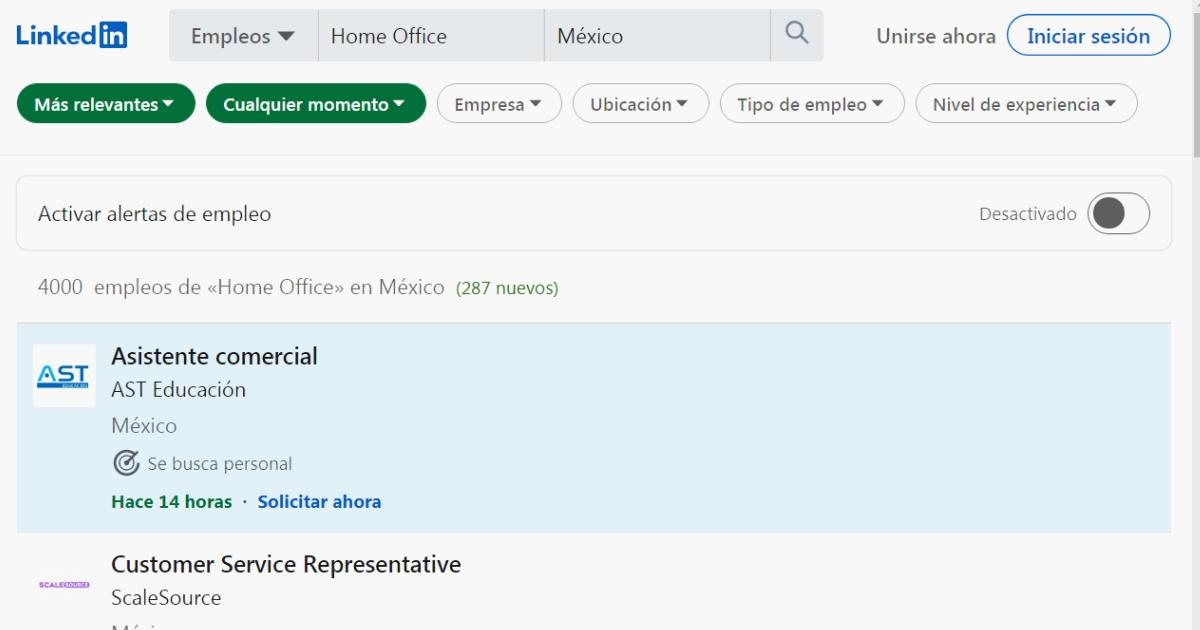
Task: Open the Más relevantes sort dropdown
Action: pyautogui.click(x=106, y=104)
